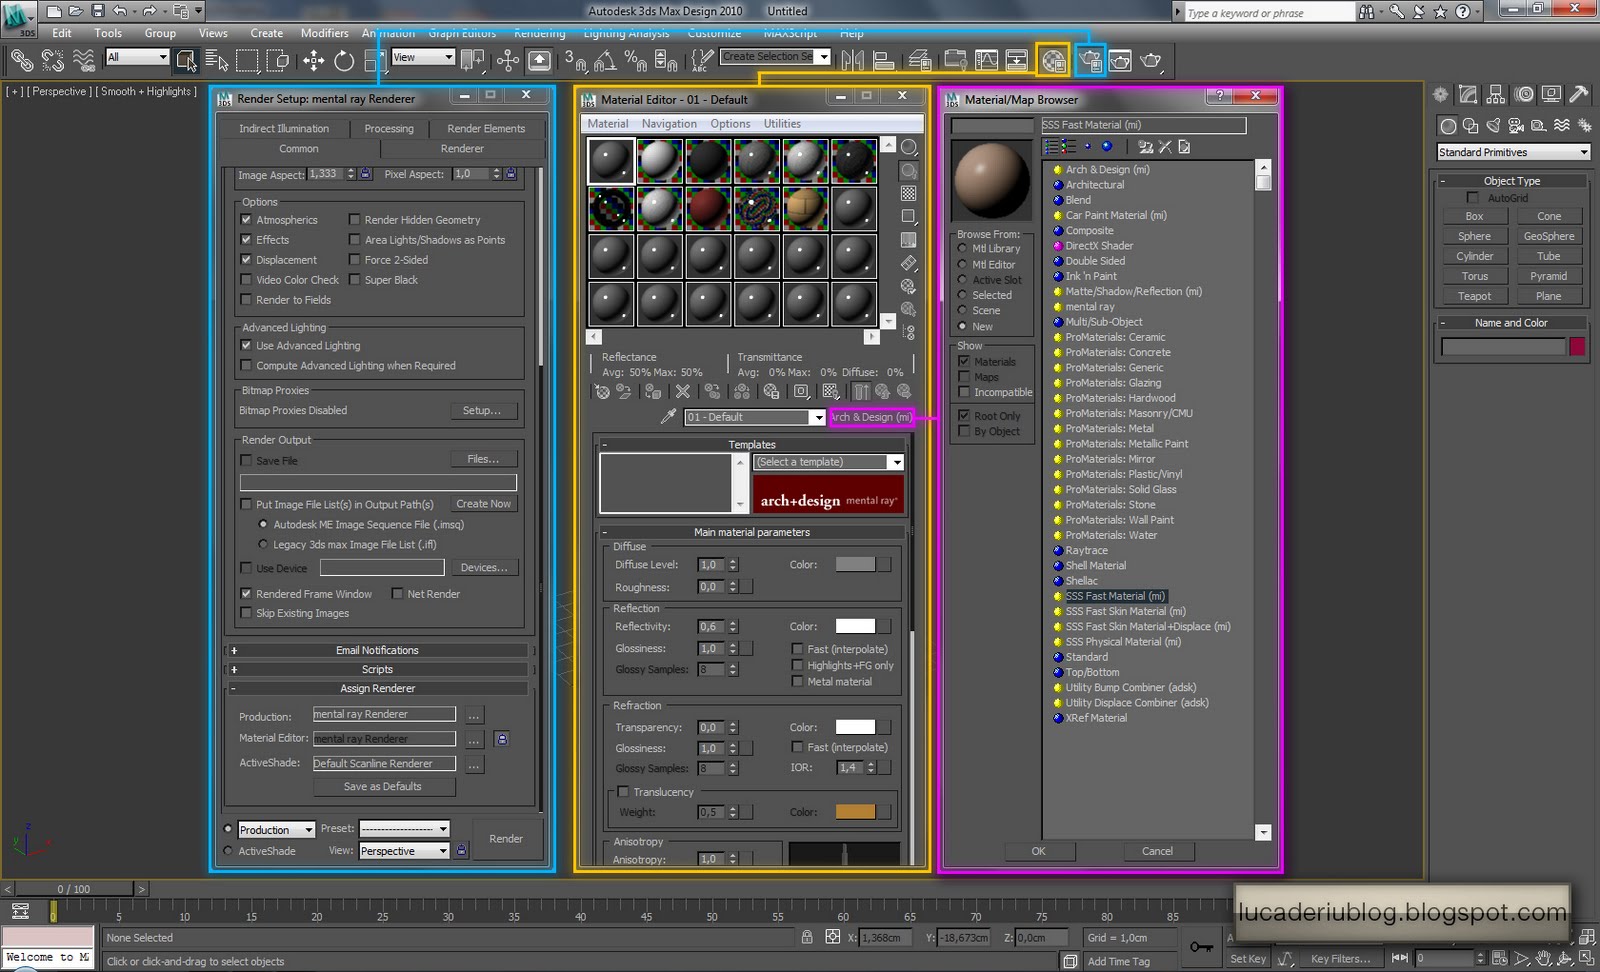Image resolution: width=1600 pixels, height=972 pixels.
Task: Open the Select a template dropdown
Action: (x=829, y=462)
